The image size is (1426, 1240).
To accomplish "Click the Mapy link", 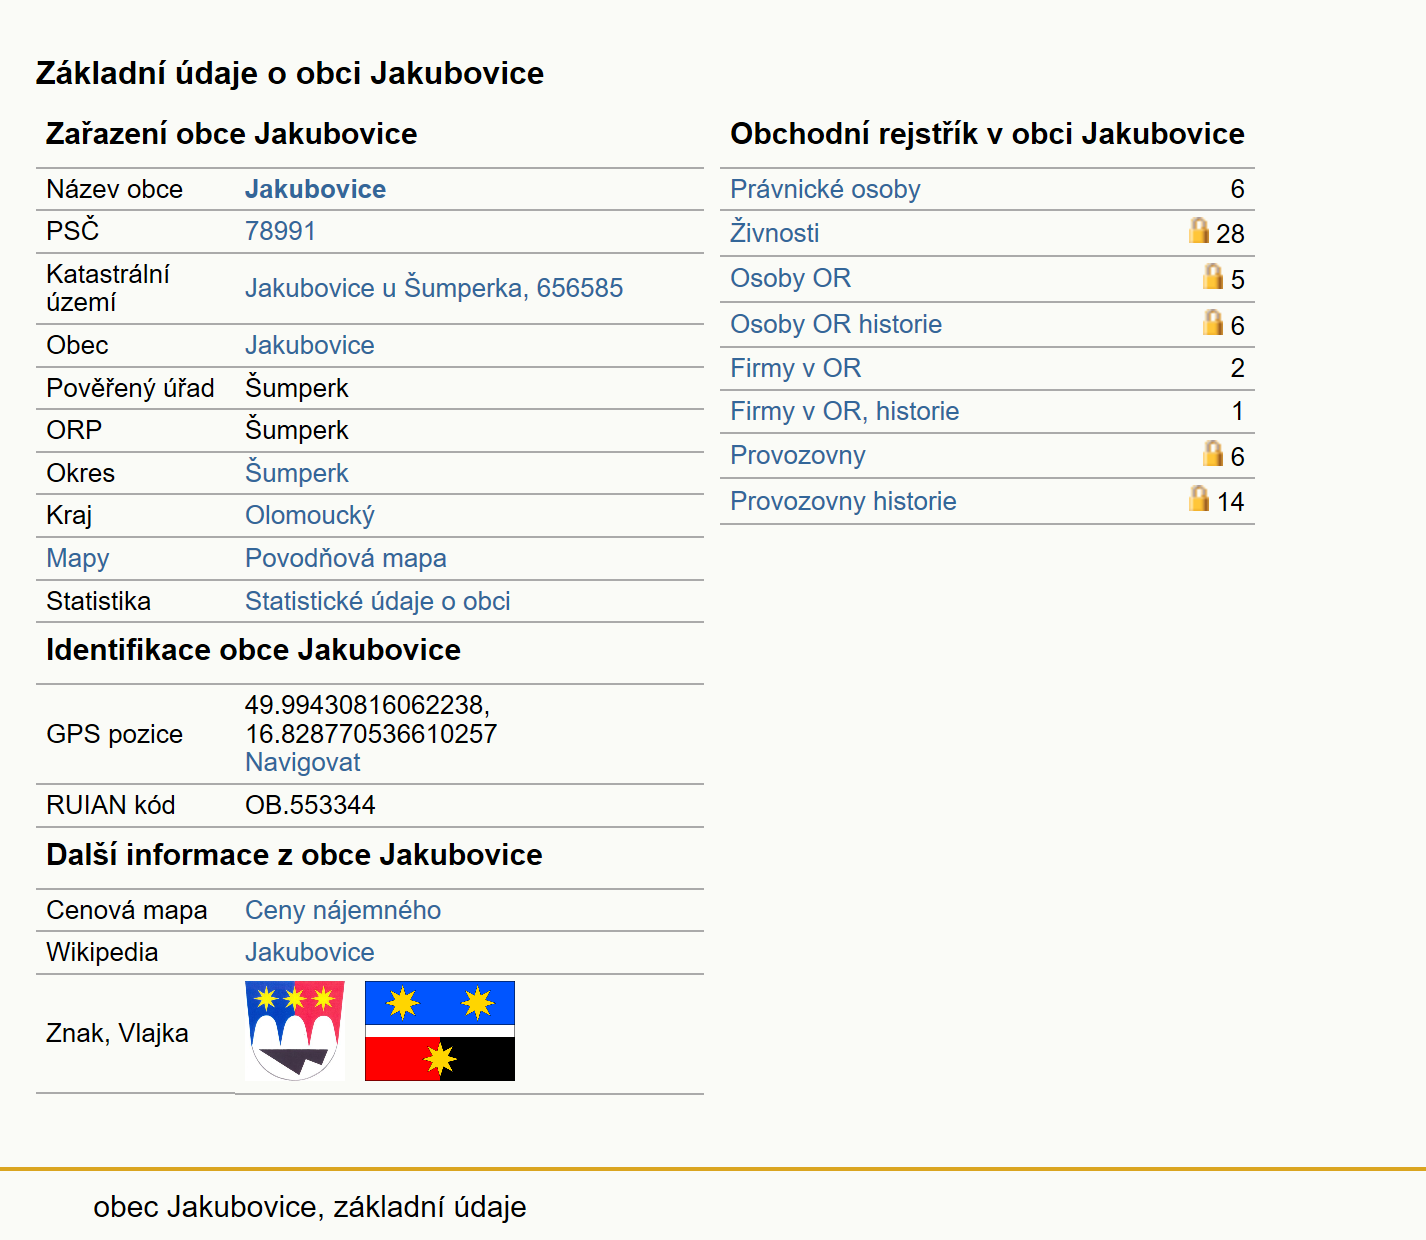I will coord(78,558).
